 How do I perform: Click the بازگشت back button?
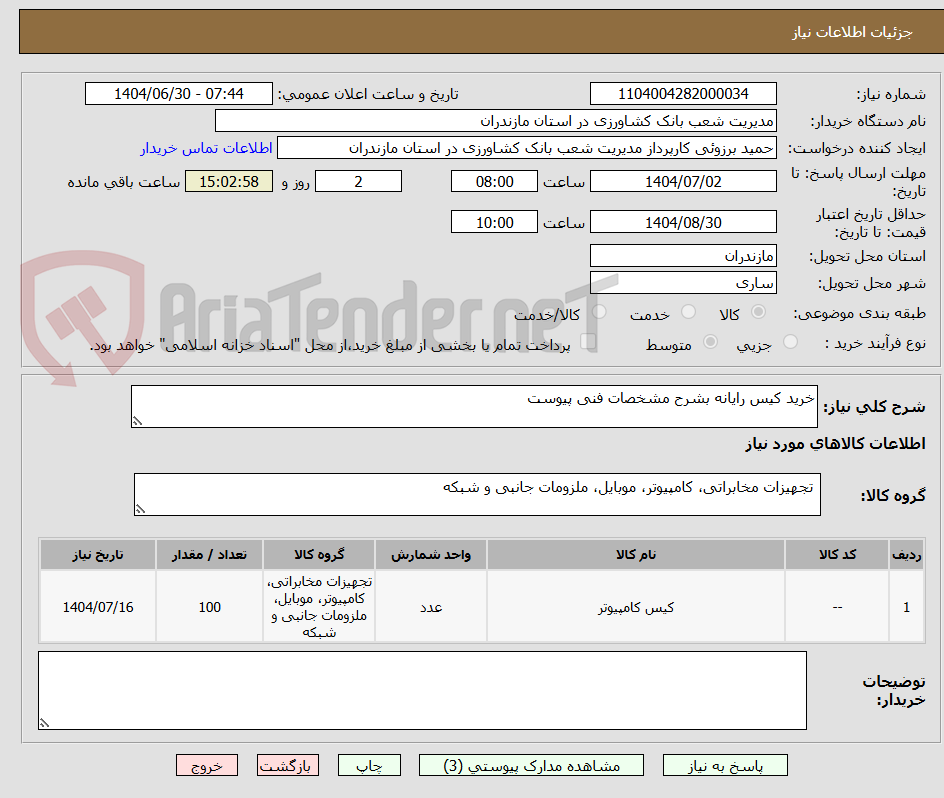click(287, 764)
